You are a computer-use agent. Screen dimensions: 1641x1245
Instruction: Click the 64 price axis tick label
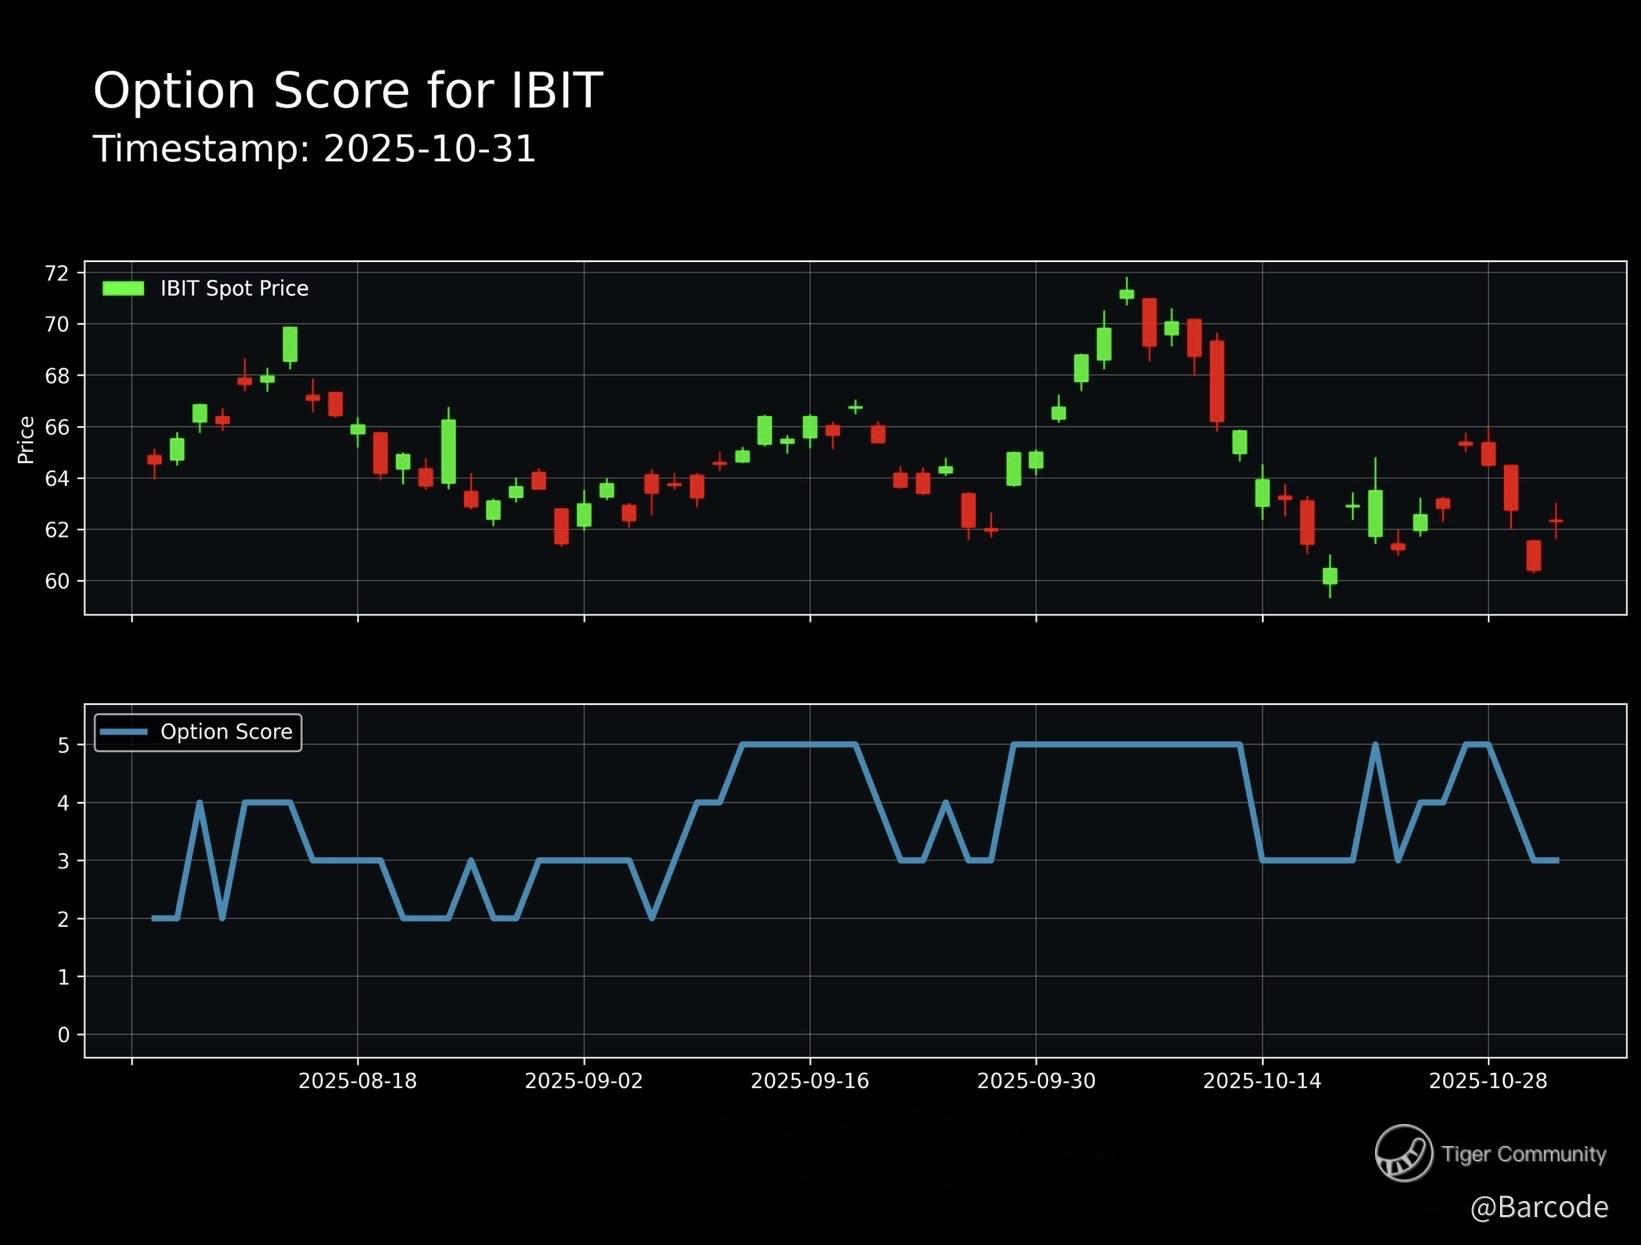[x=57, y=478]
